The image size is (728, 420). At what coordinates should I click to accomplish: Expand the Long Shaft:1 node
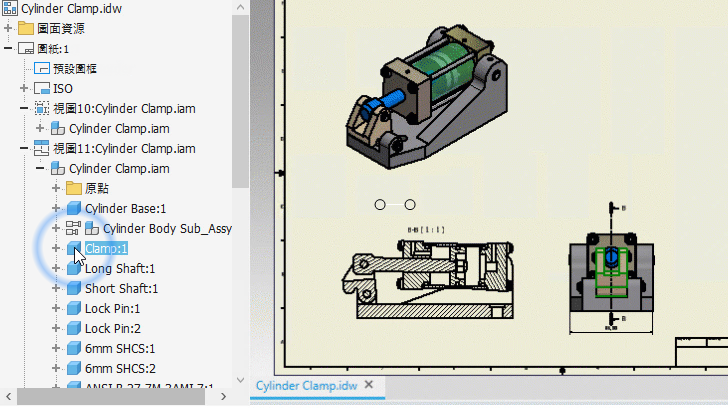click(x=56, y=268)
